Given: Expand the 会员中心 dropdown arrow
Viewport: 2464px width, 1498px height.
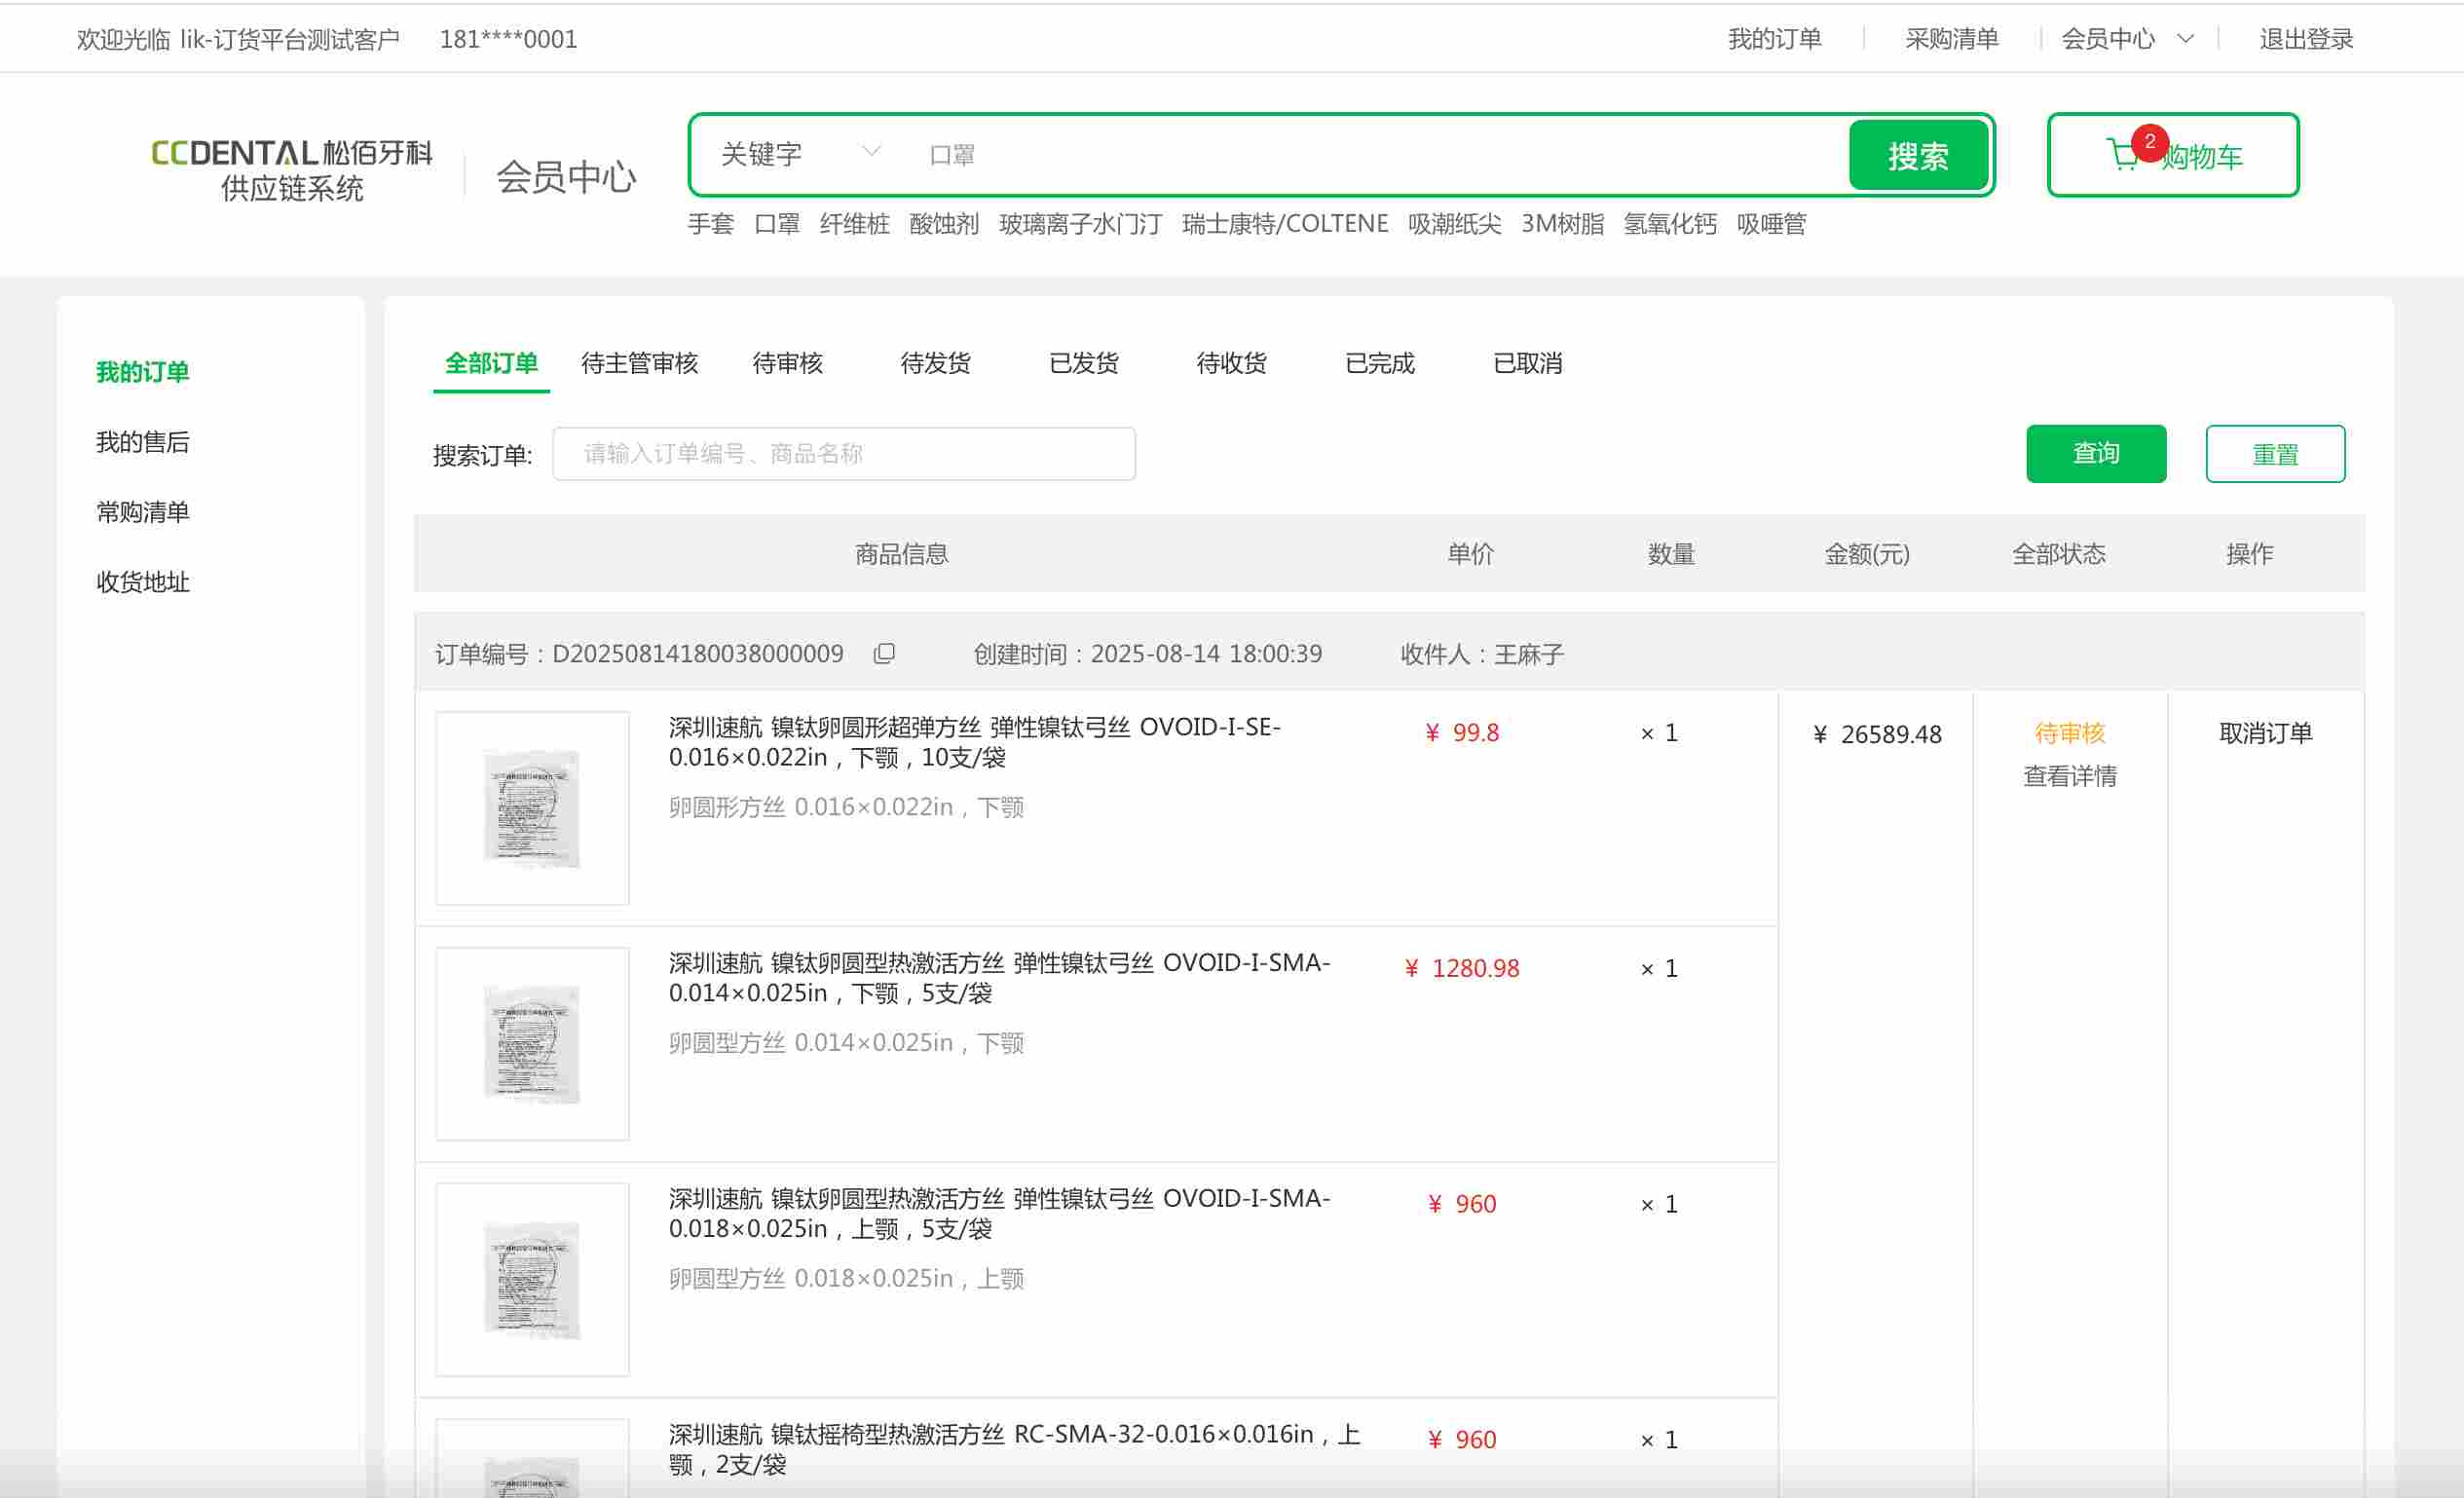Looking at the screenshot, I should pos(2186,39).
